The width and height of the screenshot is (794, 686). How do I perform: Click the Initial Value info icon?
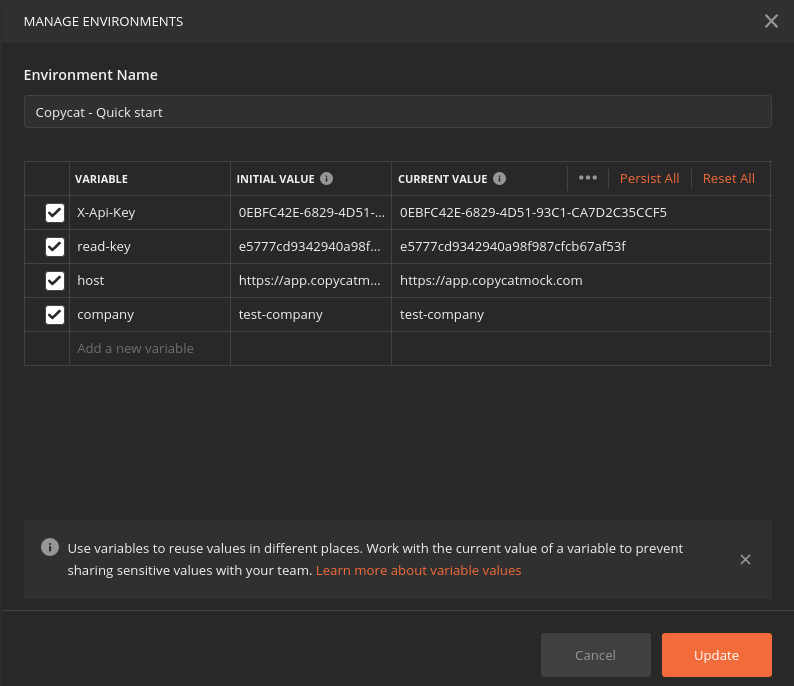tap(327, 179)
